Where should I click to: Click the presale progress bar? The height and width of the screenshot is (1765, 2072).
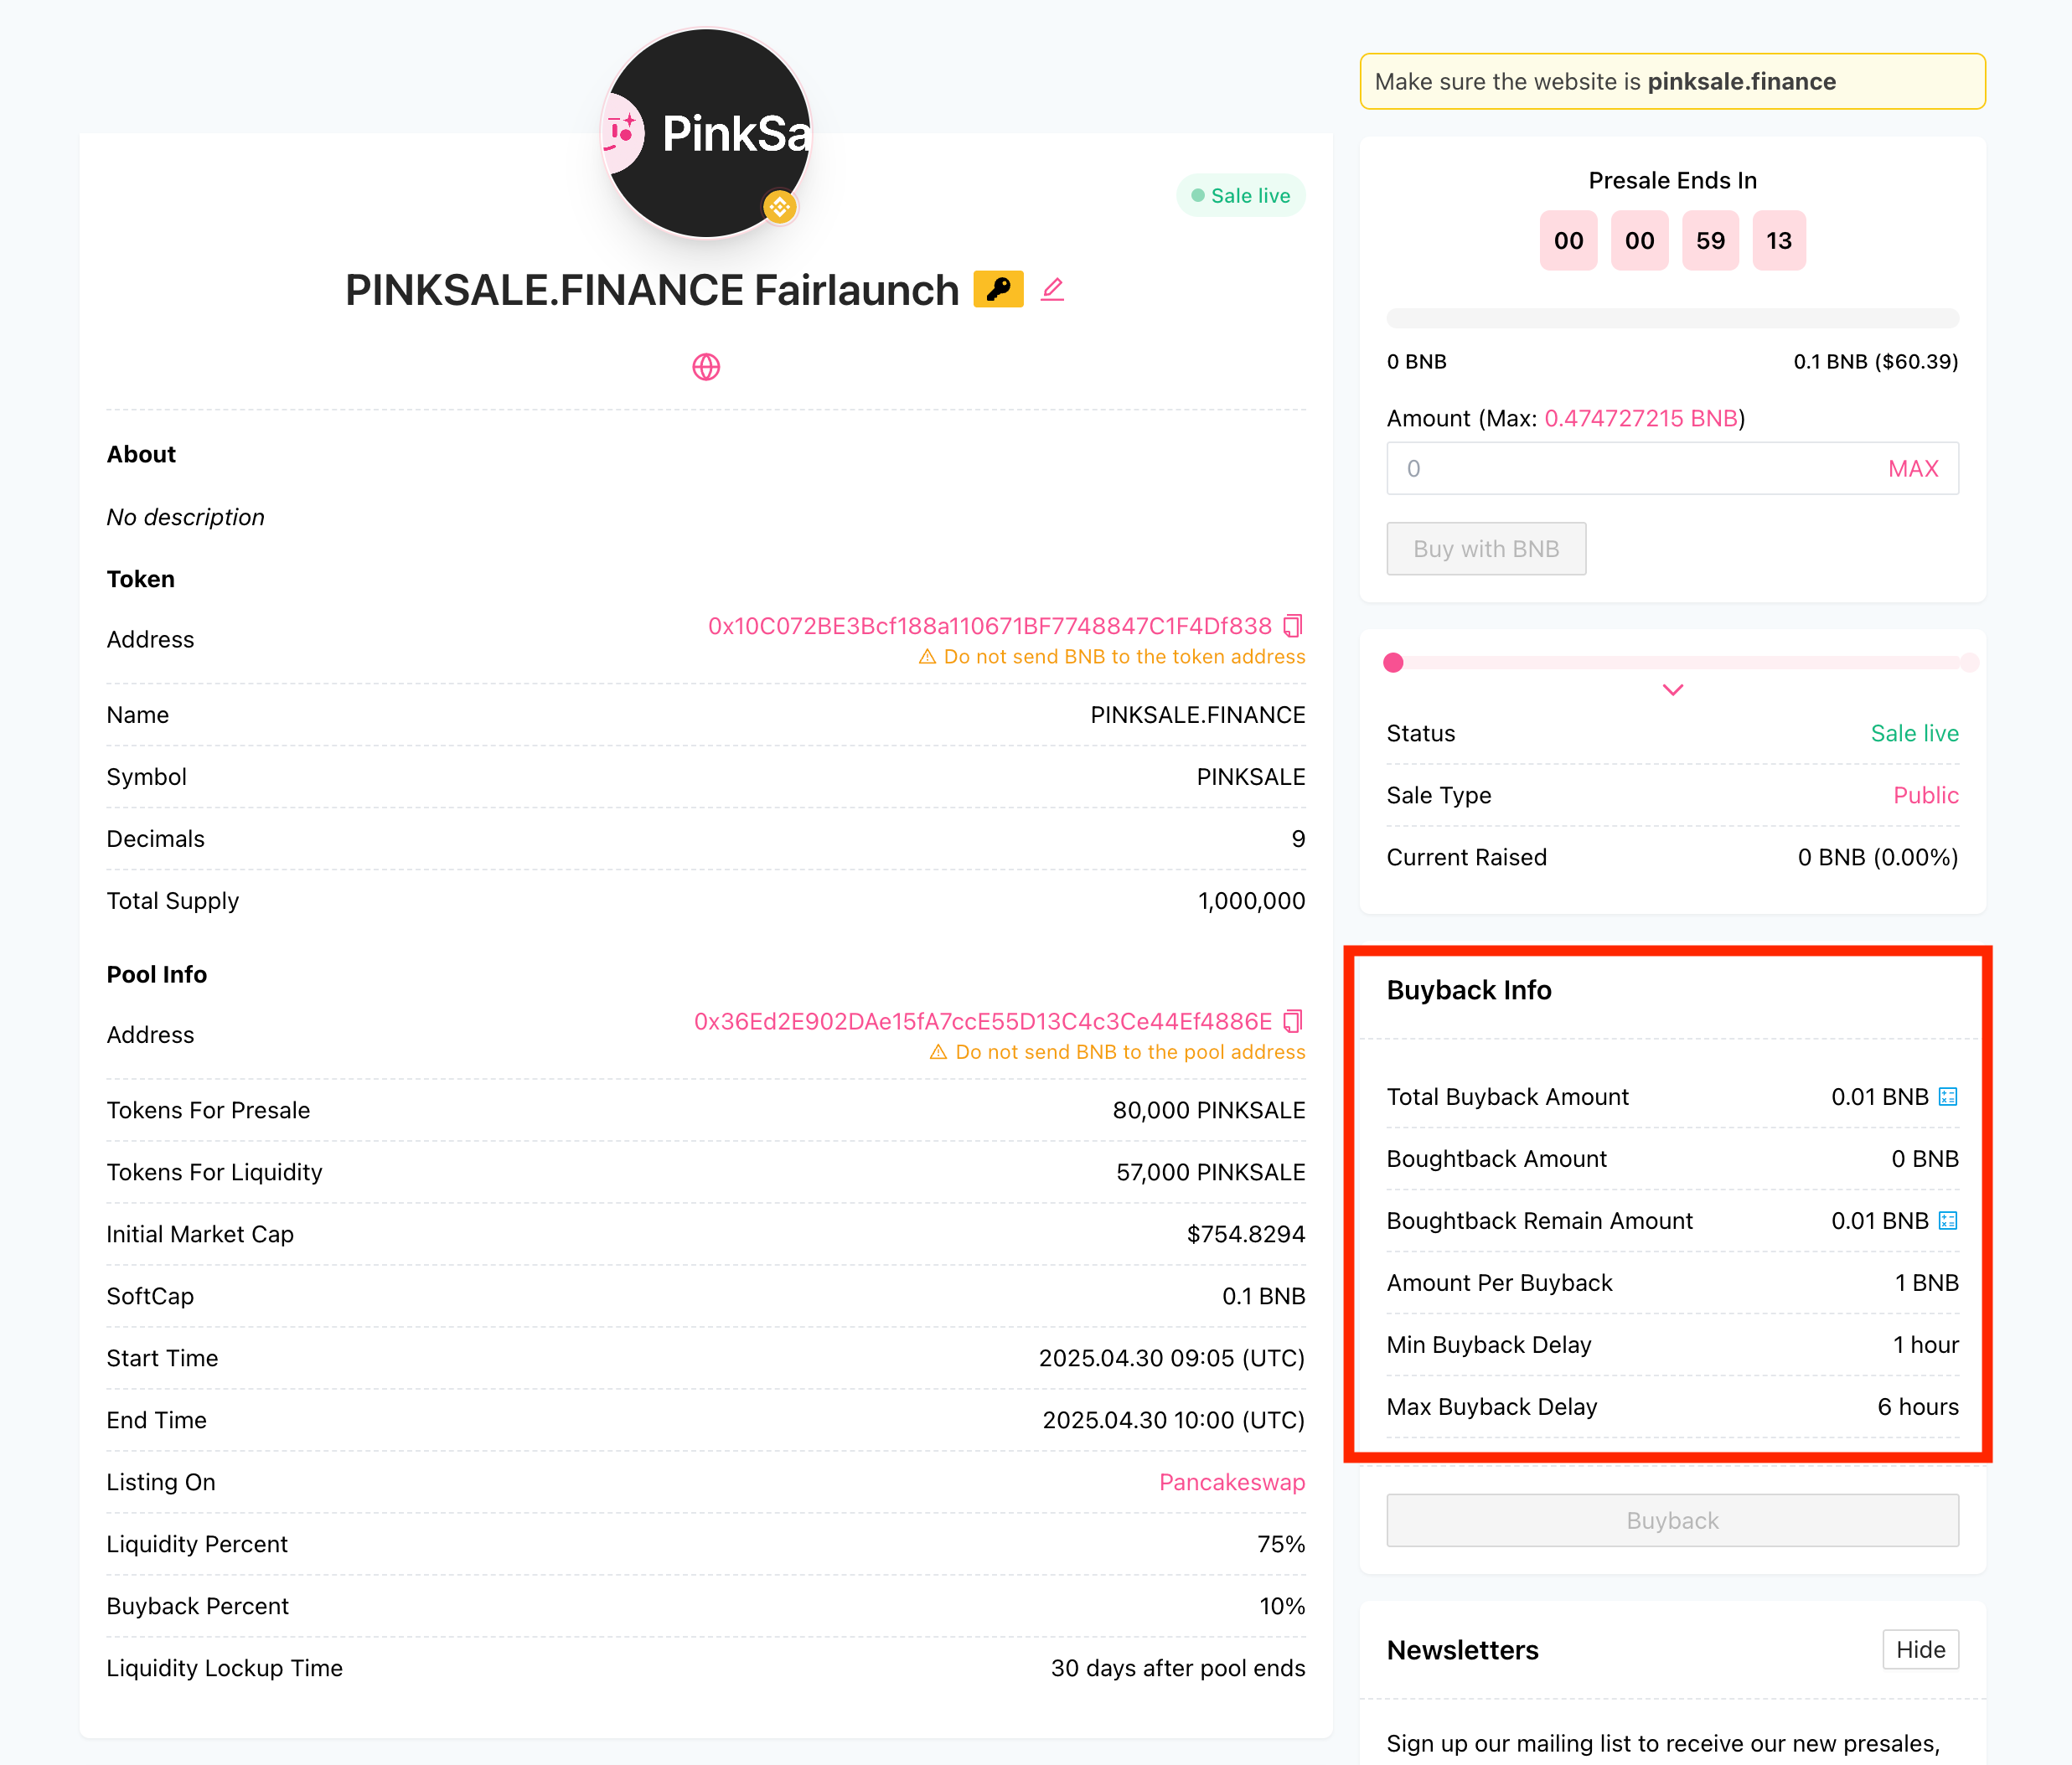[1672, 318]
